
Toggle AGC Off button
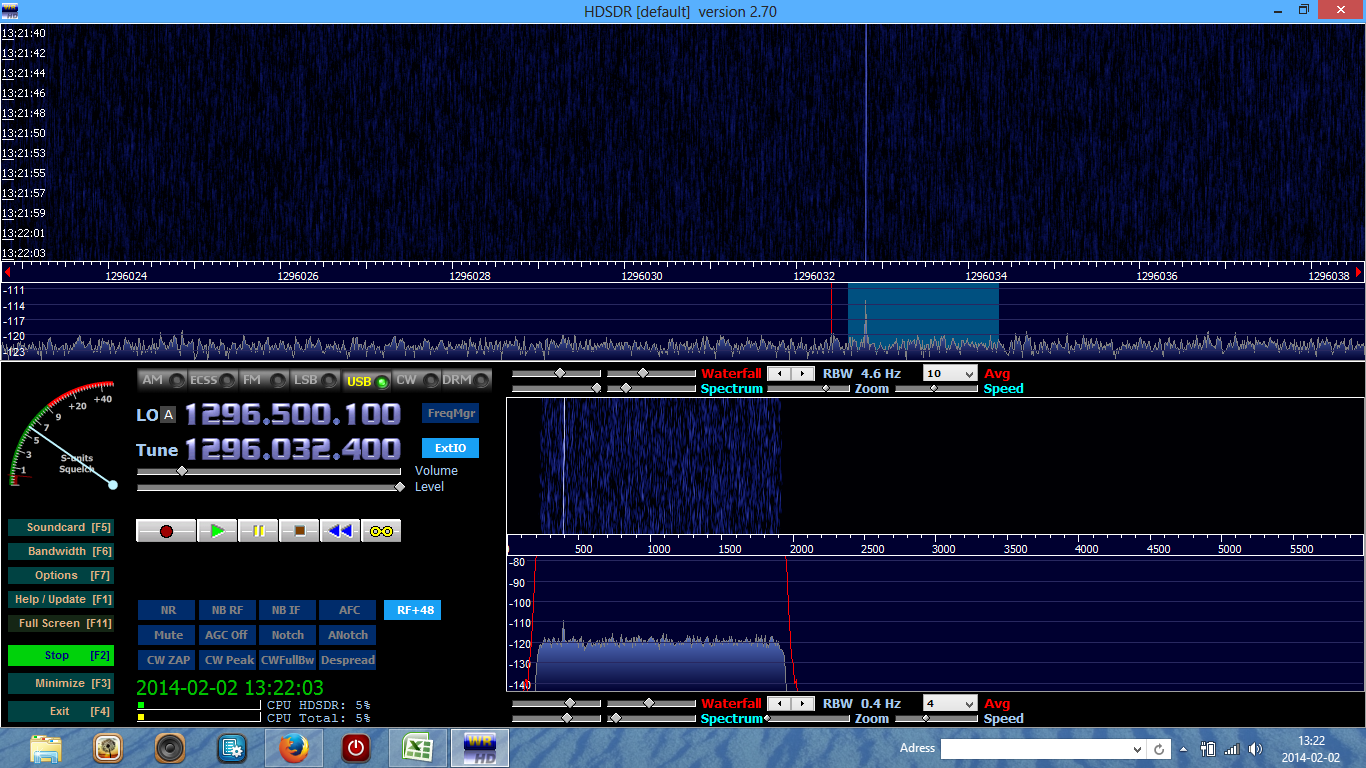pyautogui.click(x=227, y=635)
